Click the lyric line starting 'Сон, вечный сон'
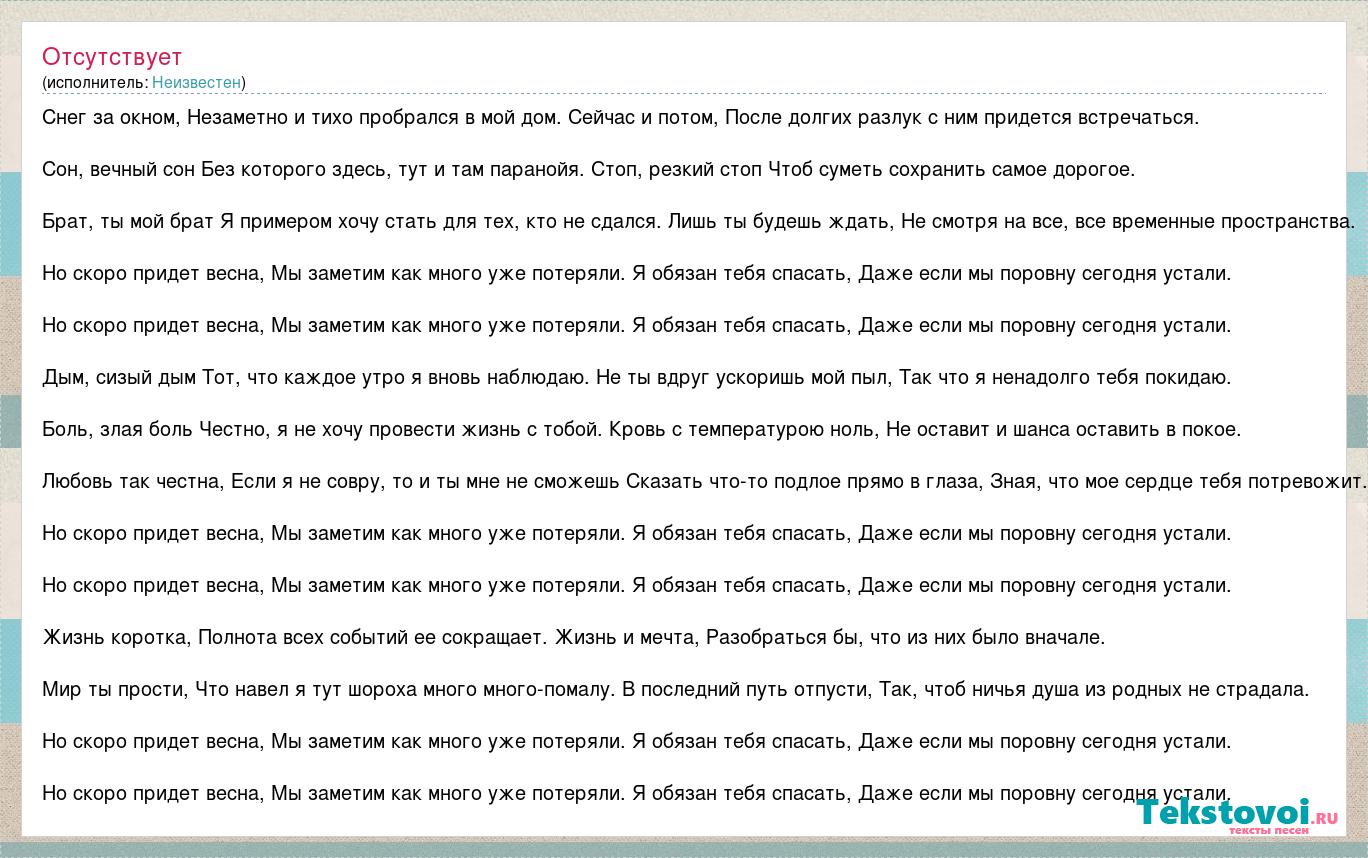1368x858 pixels. [589, 169]
